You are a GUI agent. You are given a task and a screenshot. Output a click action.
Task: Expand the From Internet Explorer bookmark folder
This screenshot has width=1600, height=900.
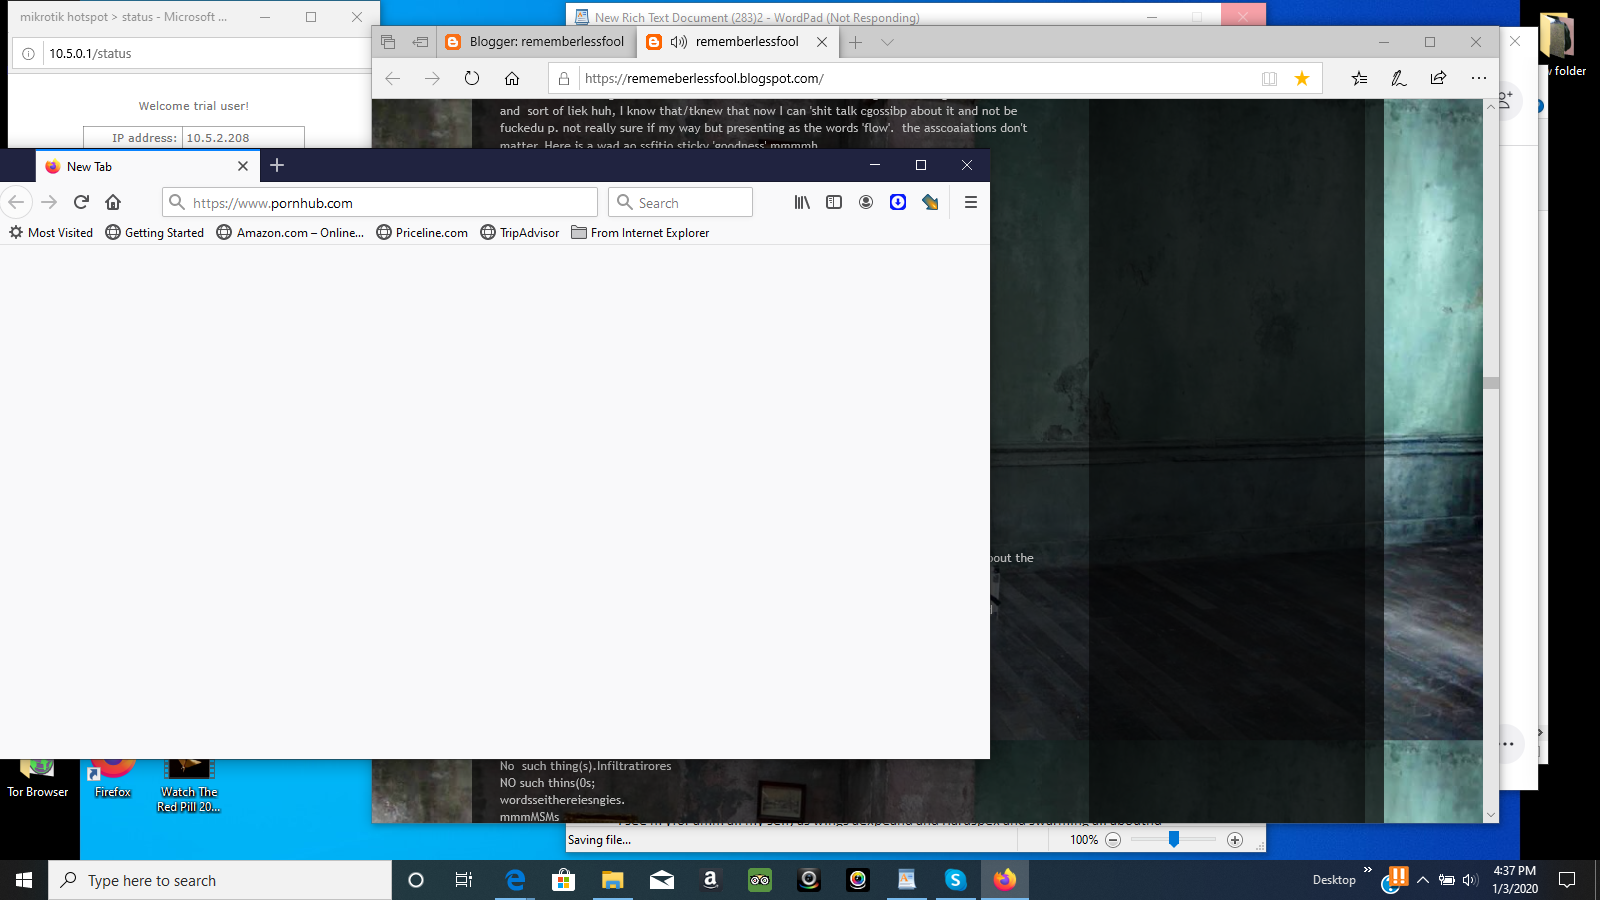pos(640,232)
